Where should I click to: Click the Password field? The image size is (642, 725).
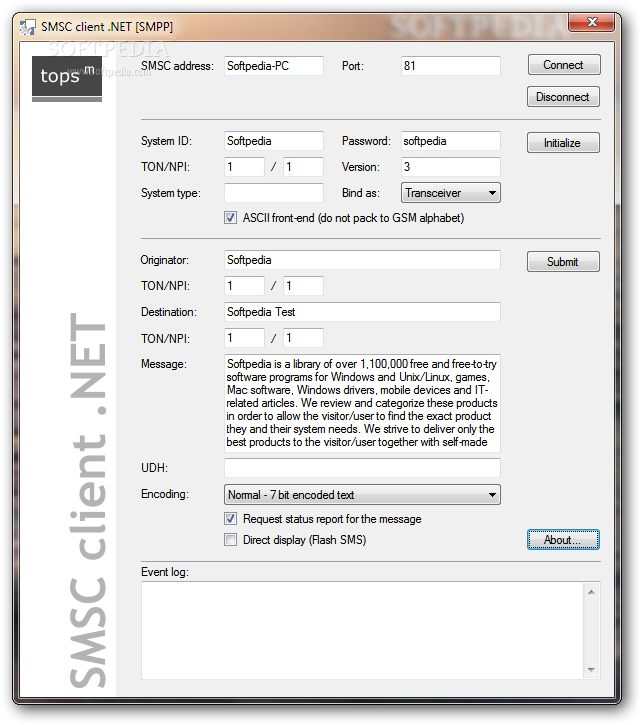click(451, 141)
